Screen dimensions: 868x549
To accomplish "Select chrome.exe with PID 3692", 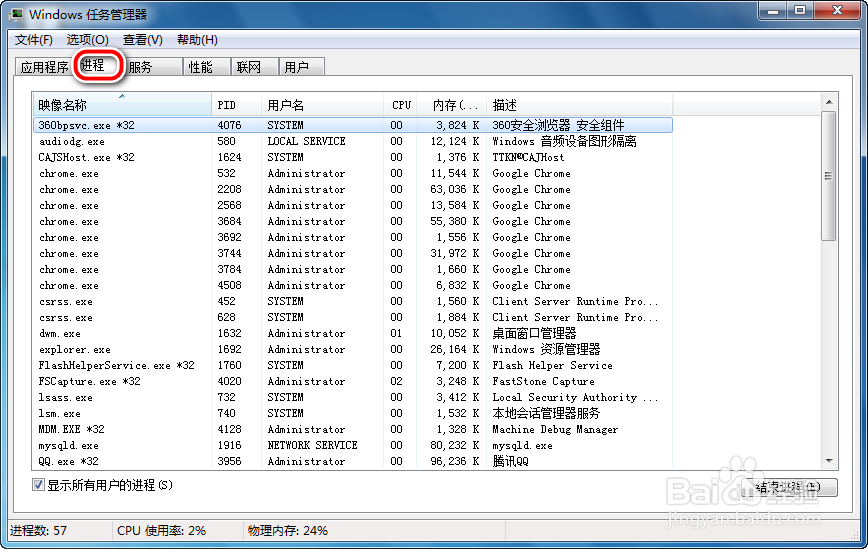I will [x=353, y=237].
